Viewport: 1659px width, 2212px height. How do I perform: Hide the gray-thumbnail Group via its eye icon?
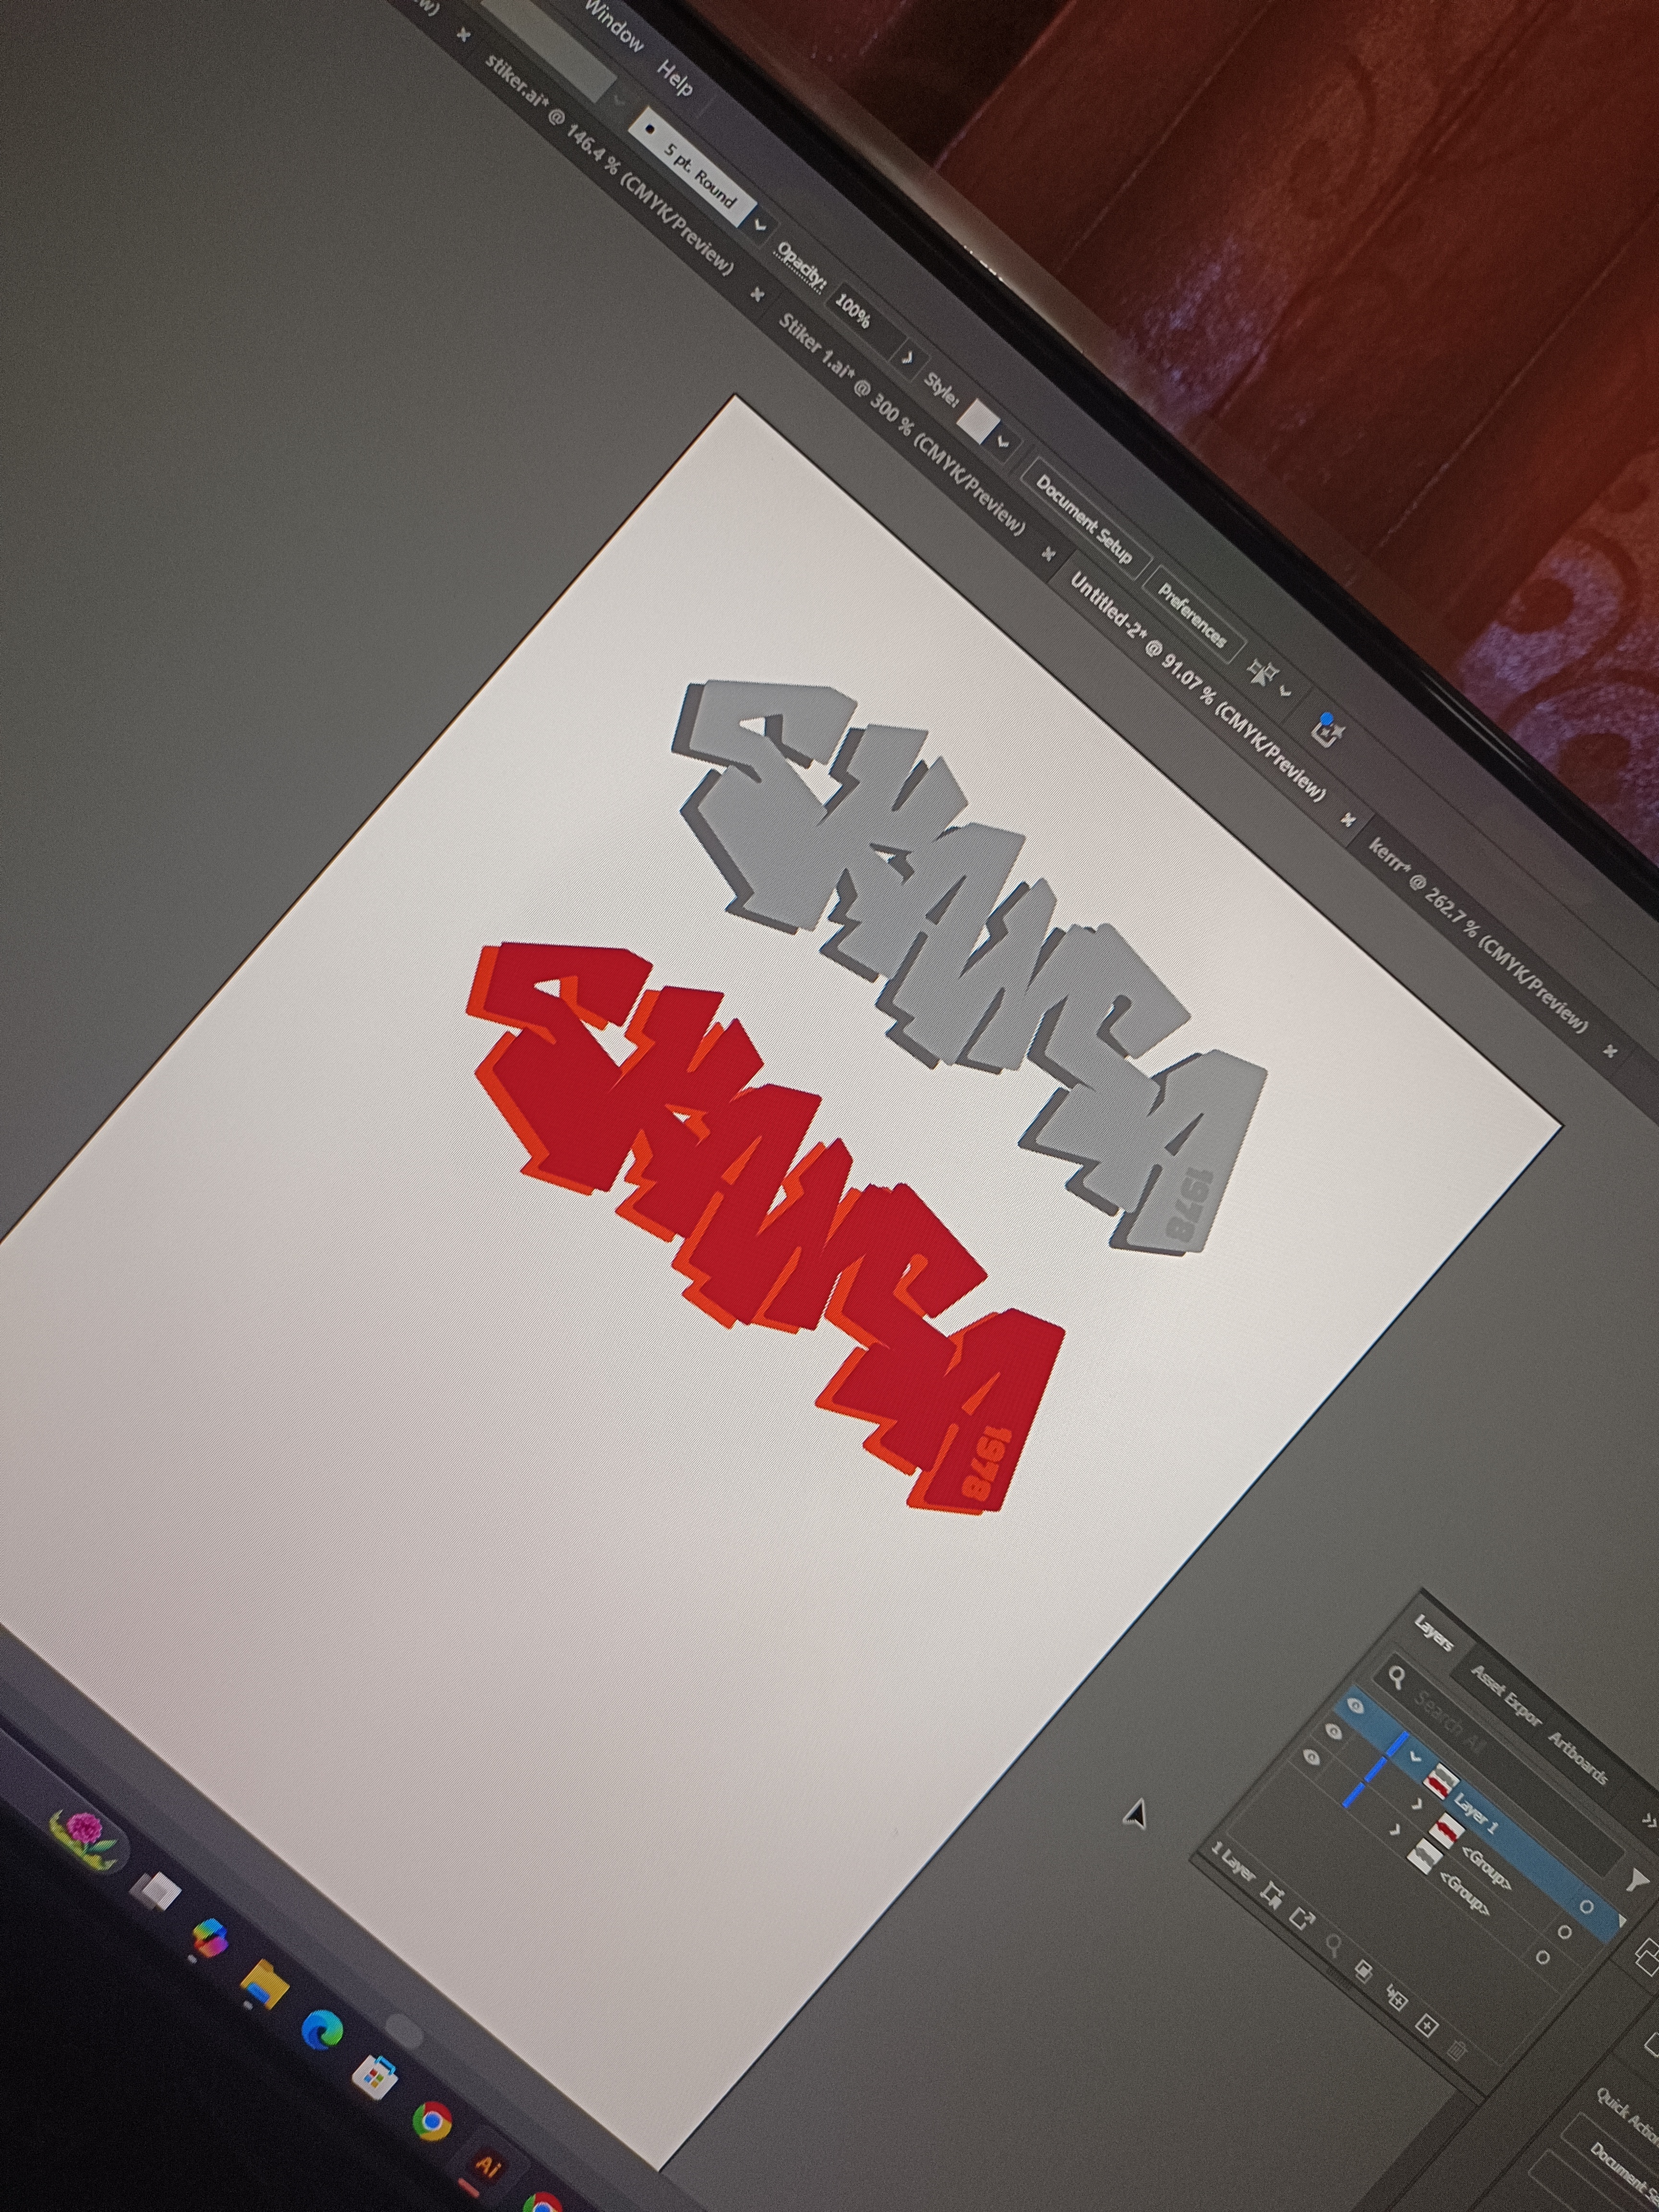click(1312, 1756)
